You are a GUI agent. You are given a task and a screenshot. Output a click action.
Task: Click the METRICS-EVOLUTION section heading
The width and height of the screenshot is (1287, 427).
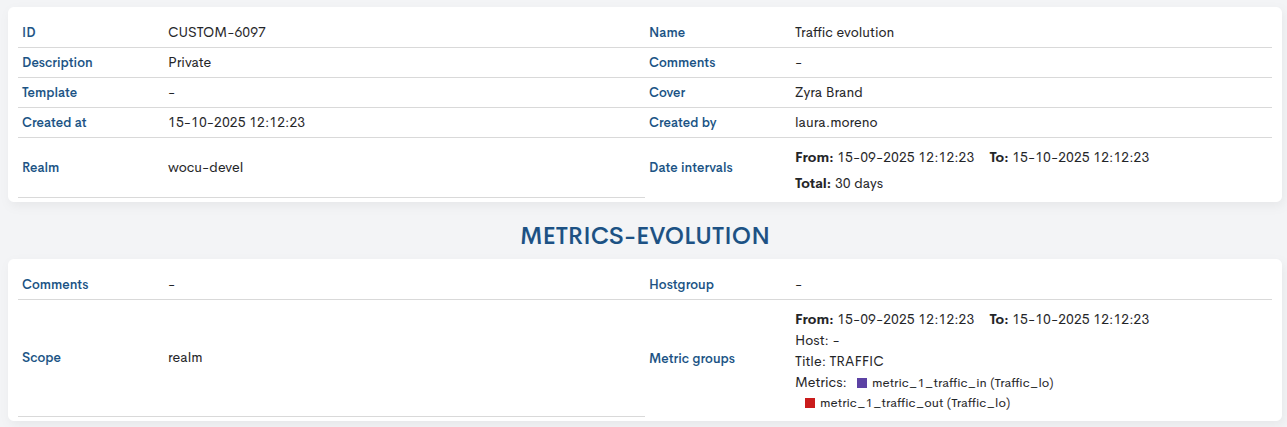coord(644,236)
